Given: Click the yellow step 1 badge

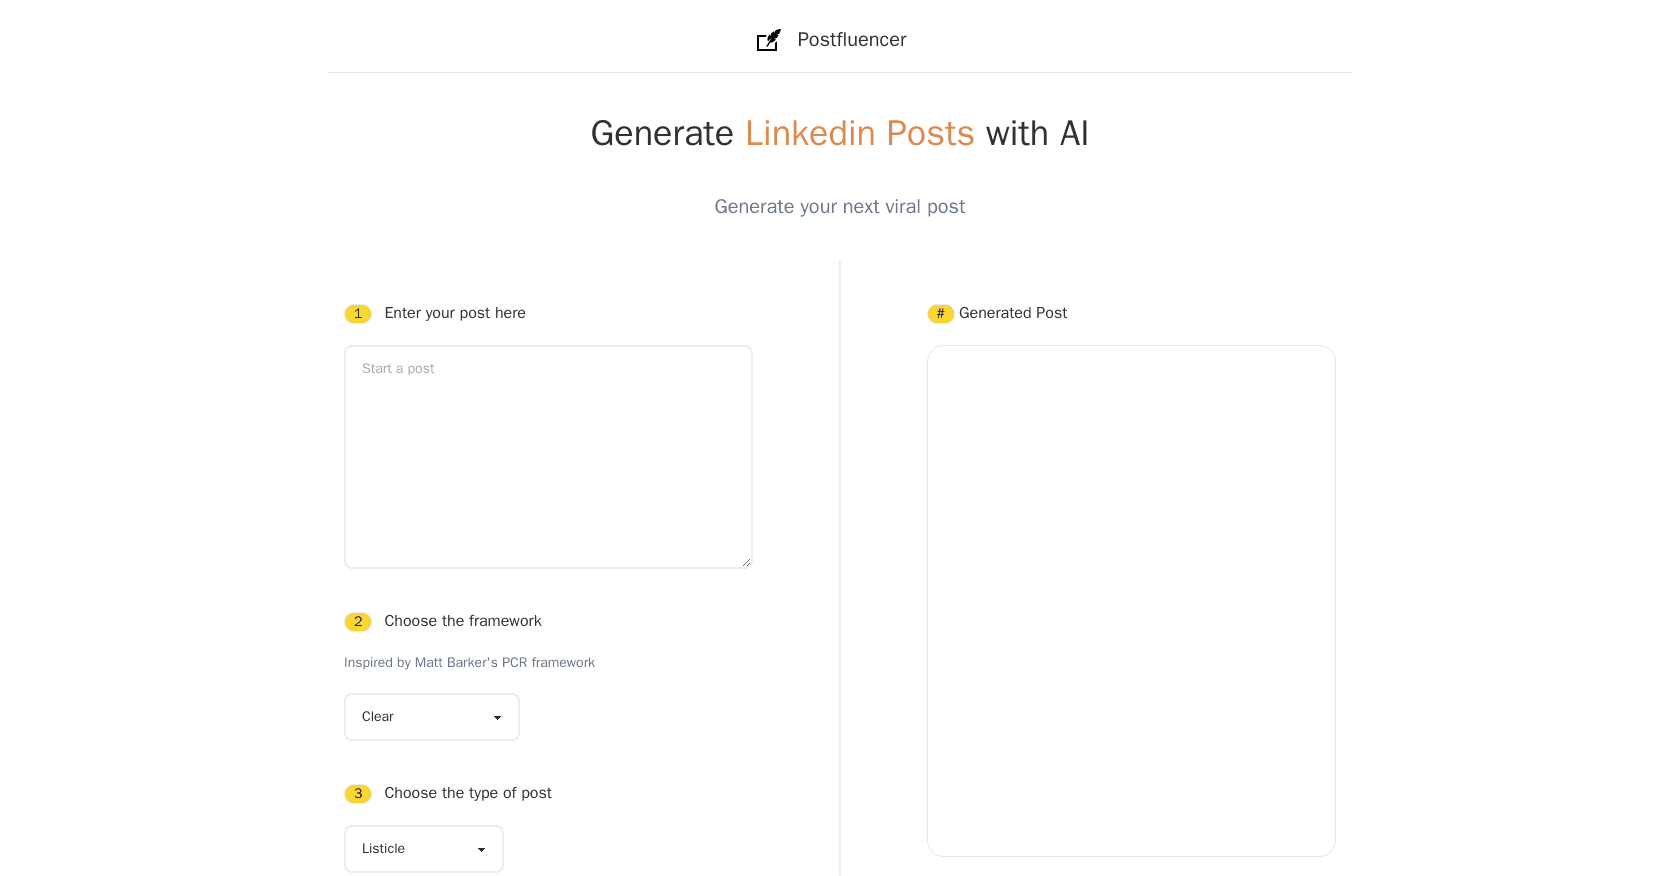Looking at the screenshot, I should pyautogui.click(x=357, y=313).
